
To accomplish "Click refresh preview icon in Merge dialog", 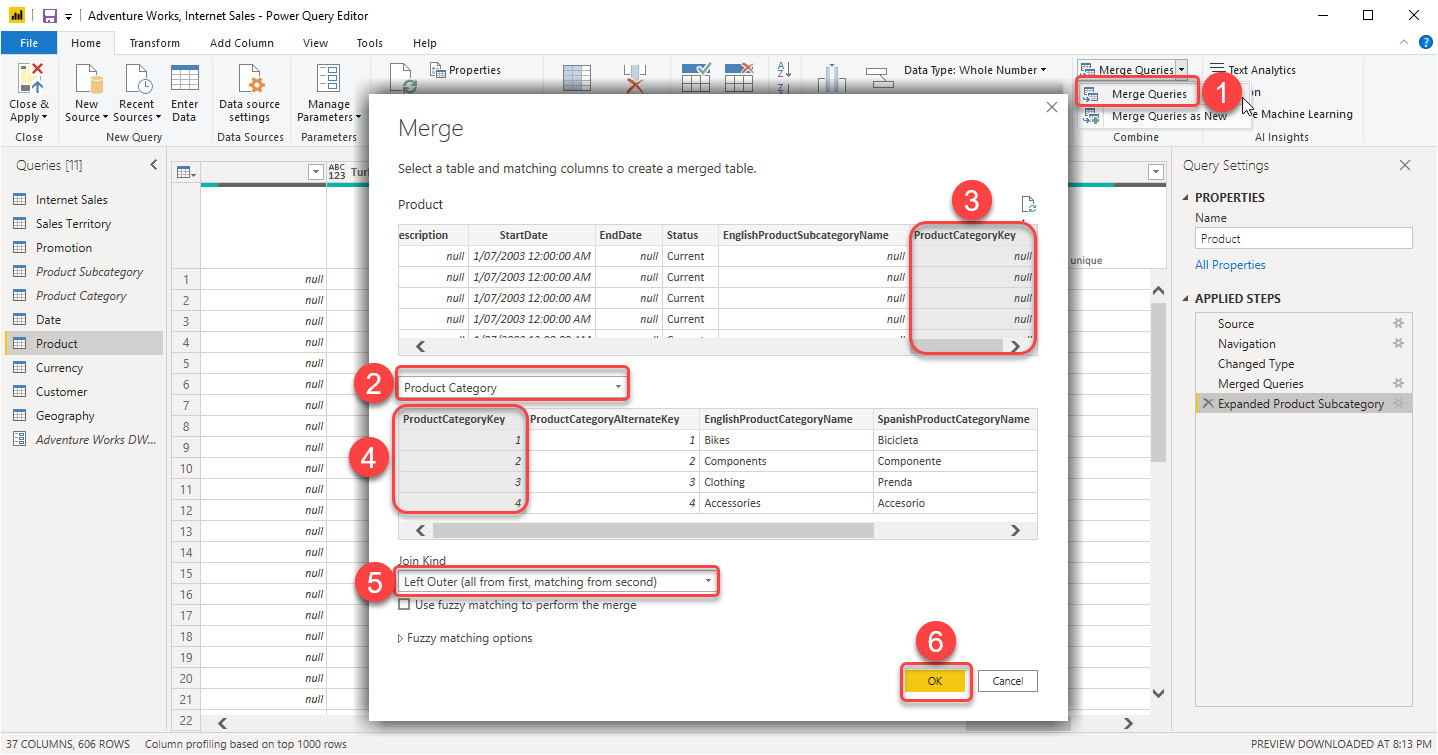I will point(1028,204).
